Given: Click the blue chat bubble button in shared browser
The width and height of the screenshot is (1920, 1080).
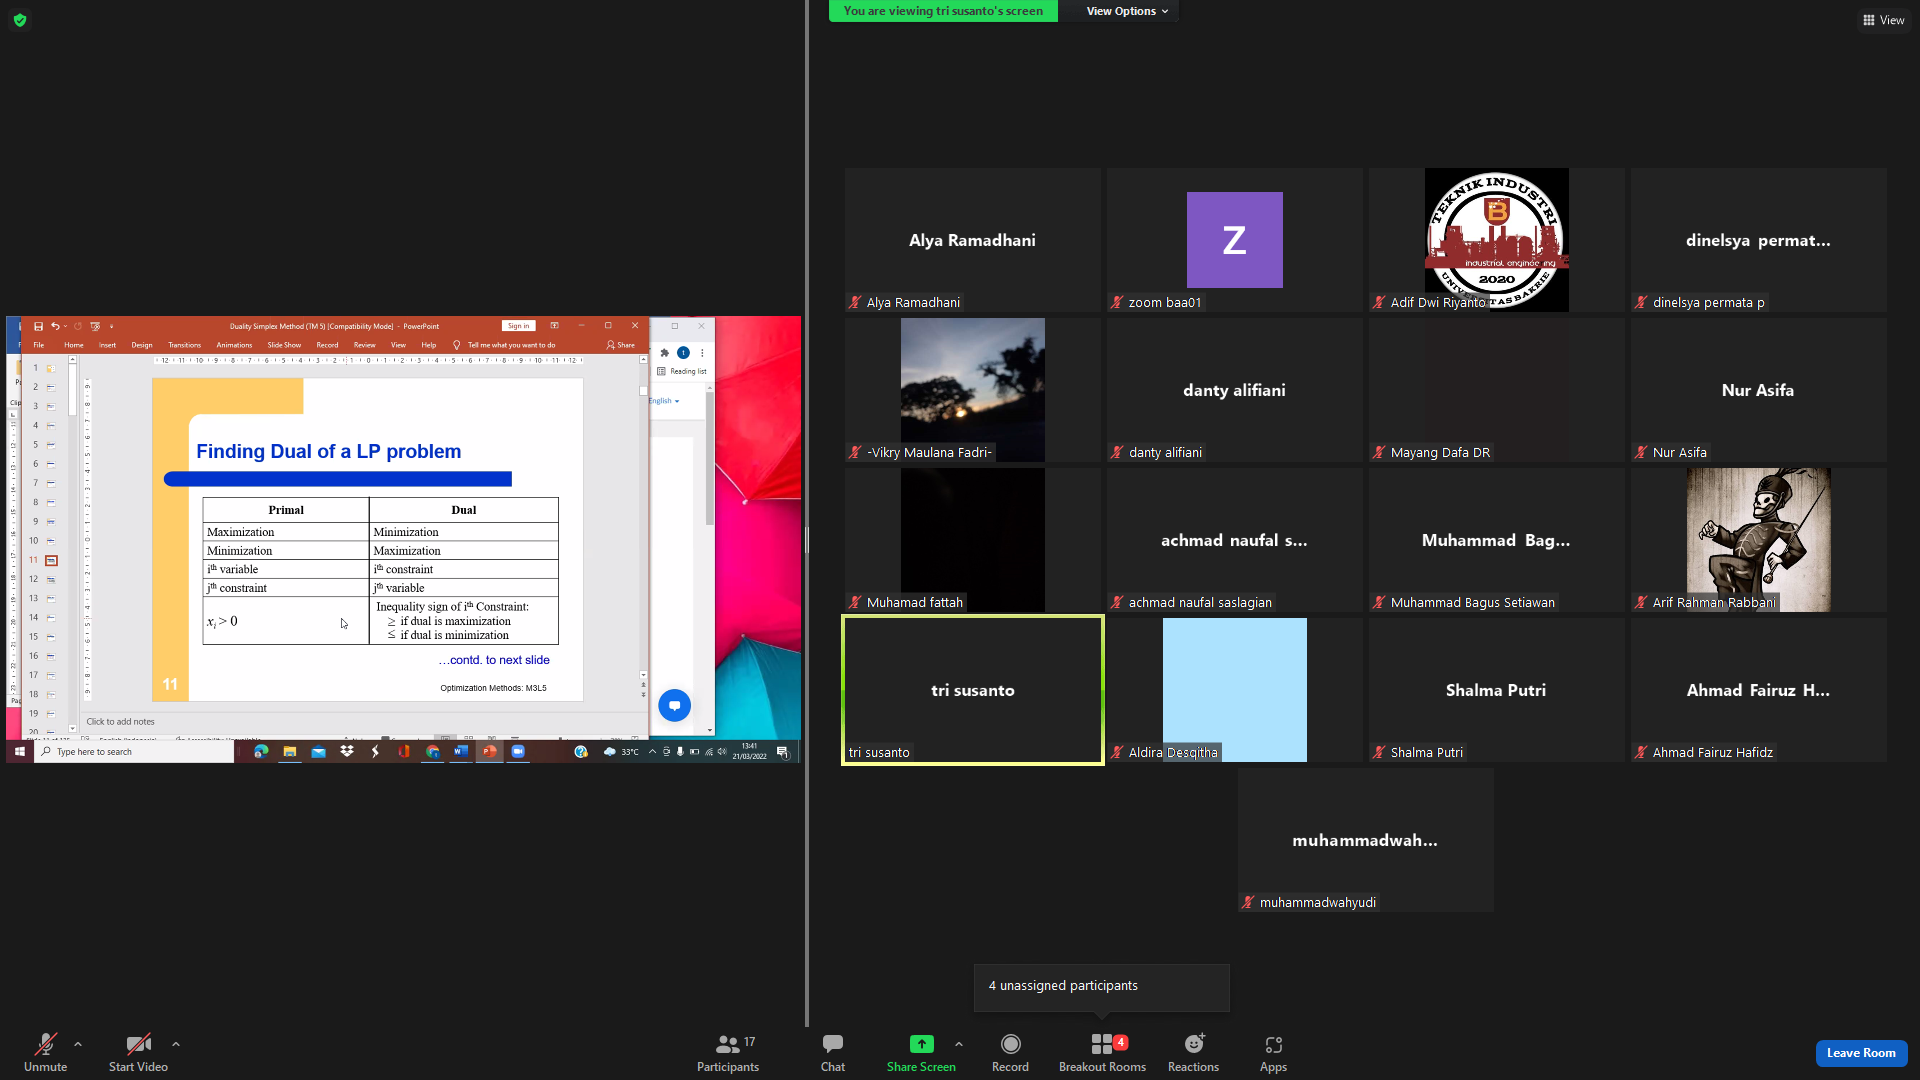Looking at the screenshot, I should click(674, 705).
